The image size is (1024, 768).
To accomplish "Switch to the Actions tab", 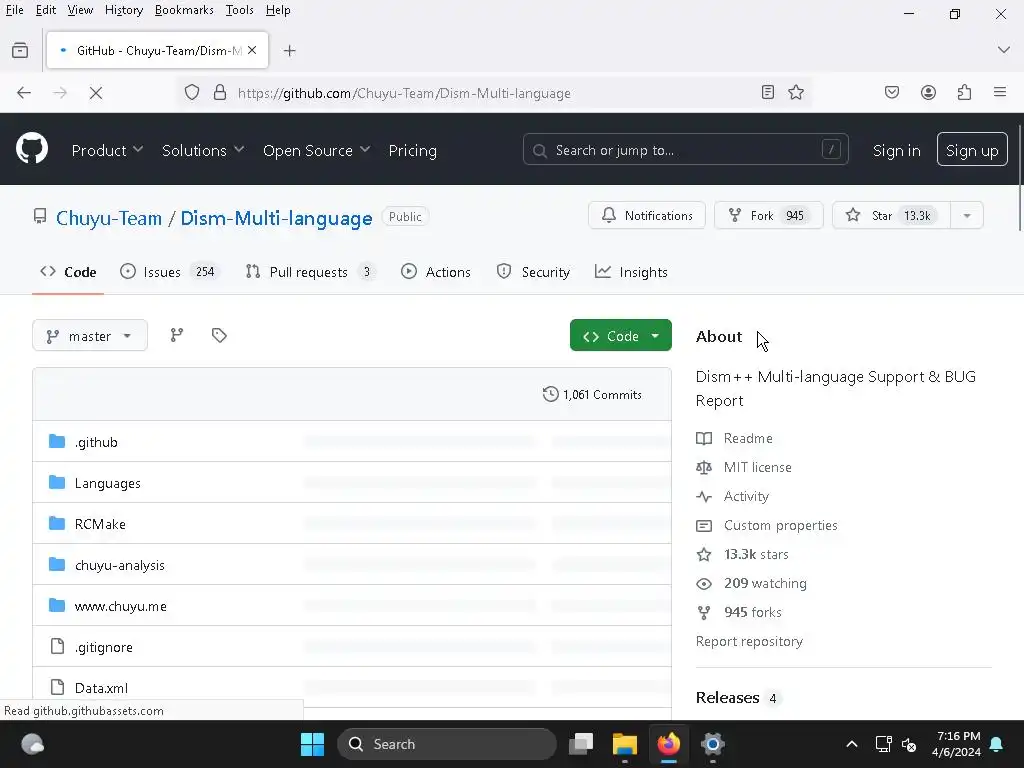I will [436, 272].
